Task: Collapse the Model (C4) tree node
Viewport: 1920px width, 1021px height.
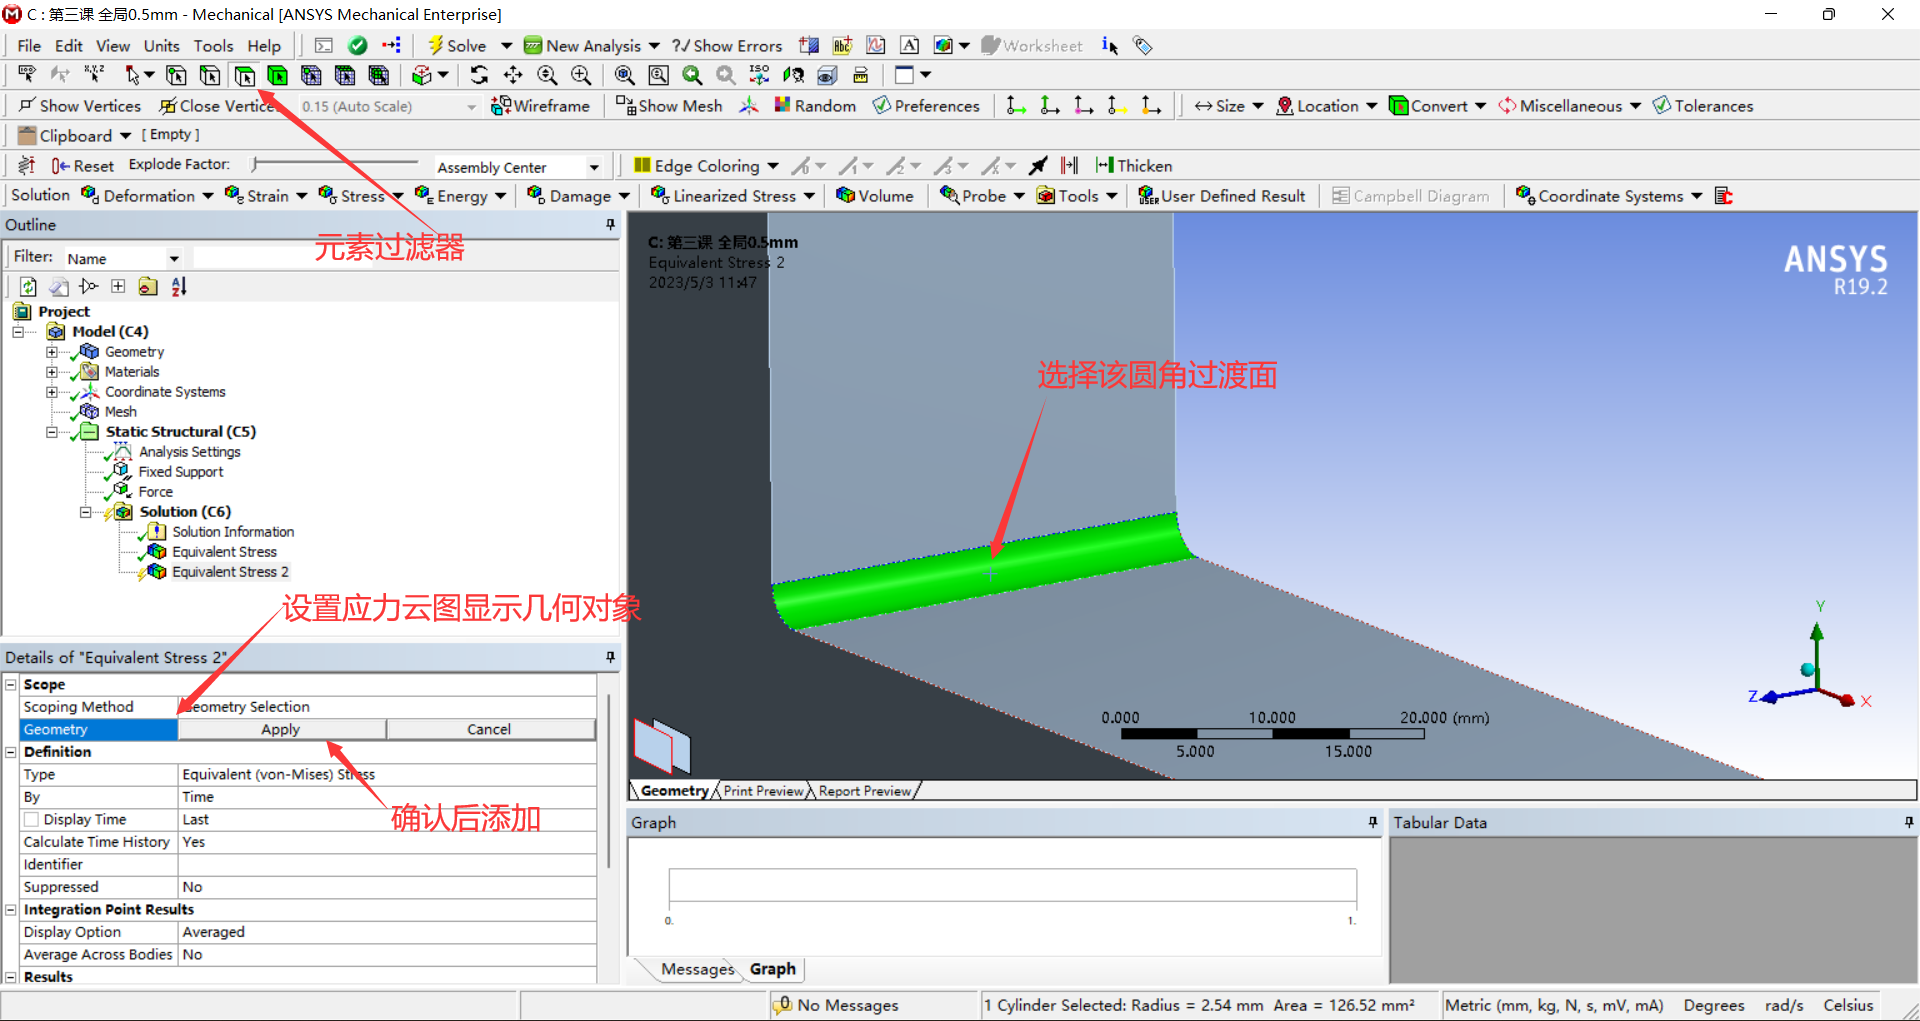Action: pyautogui.click(x=18, y=332)
